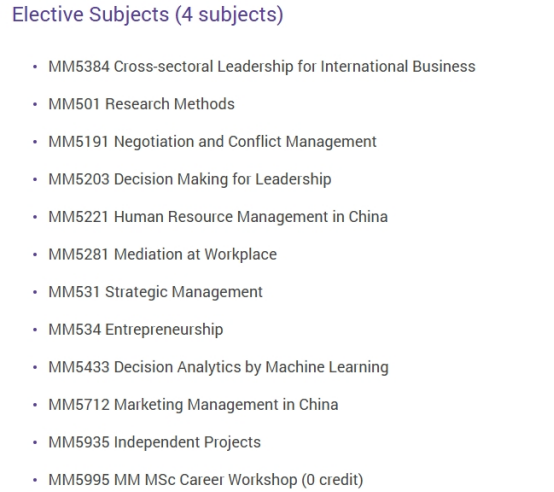Open MM5935 Independent Projects
554x492 pixels.
click(x=154, y=442)
